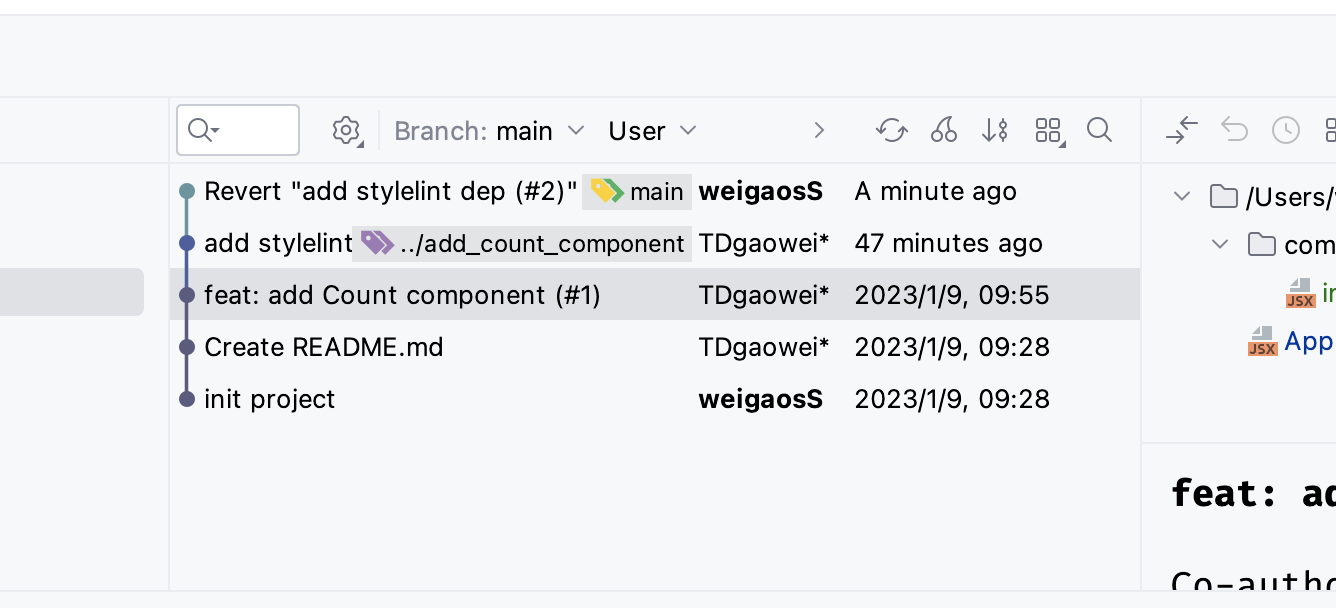Screen dimensions: 1336x608
Task: Click the log presentation settings grid icon
Action: tap(1048, 130)
